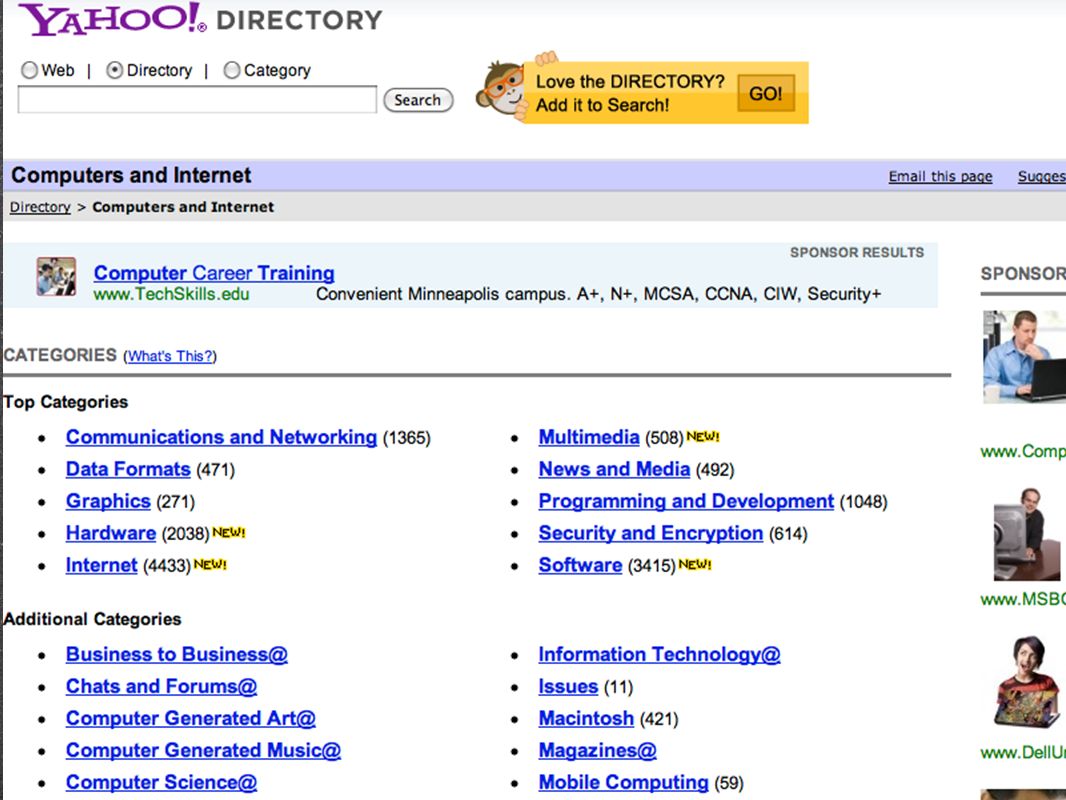Click the What's This? link

click(x=171, y=355)
